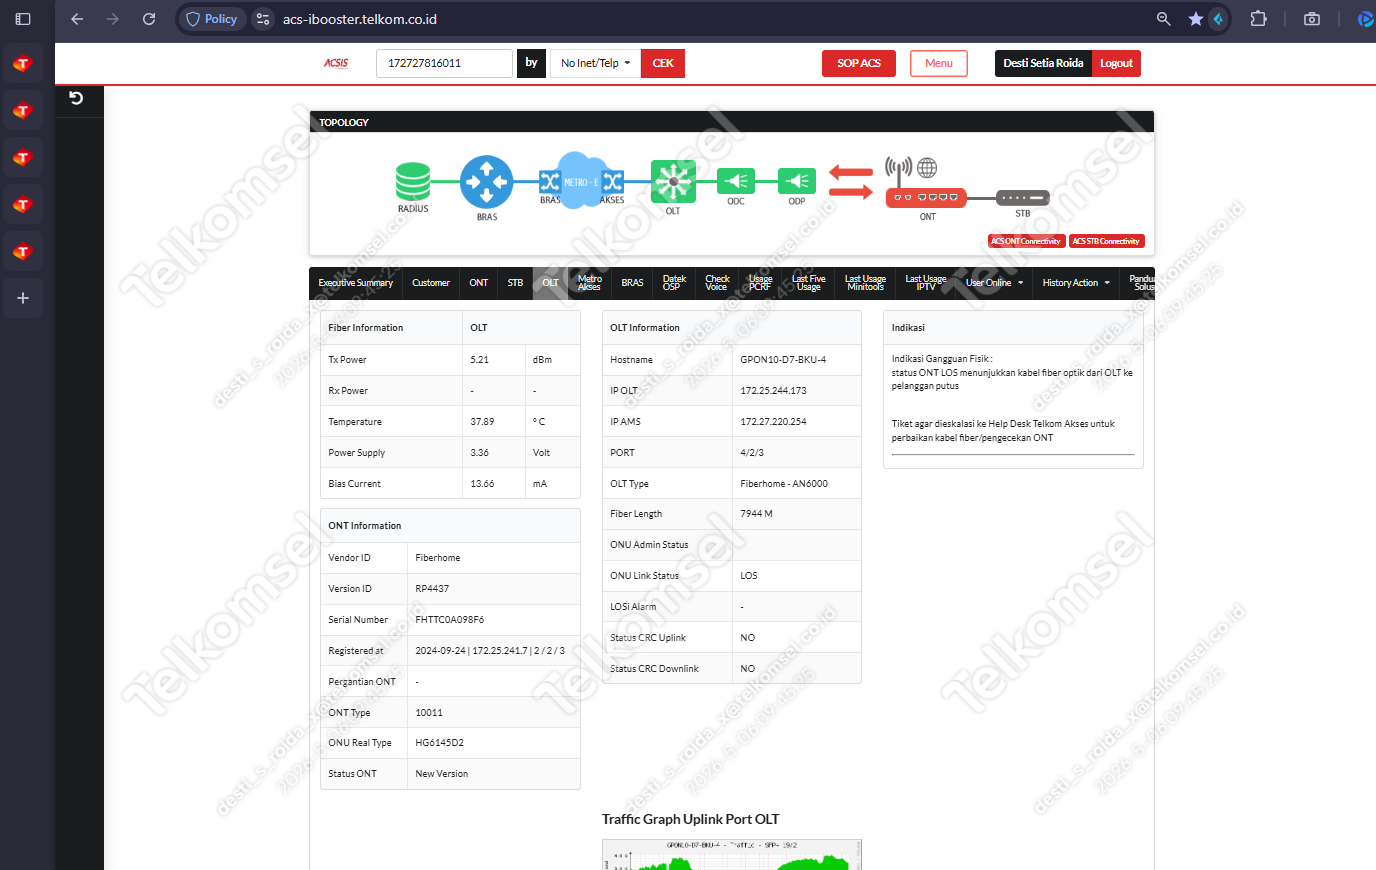Screen dimensions: 1376x870
Task: Click the undo arrow icon below the logo
Action: click(76, 98)
